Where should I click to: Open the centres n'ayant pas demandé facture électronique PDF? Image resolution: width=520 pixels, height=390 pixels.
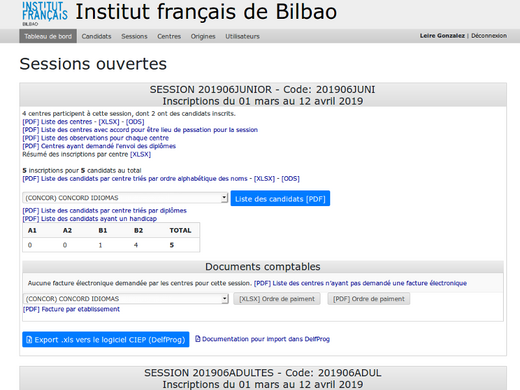tap(360, 283)
